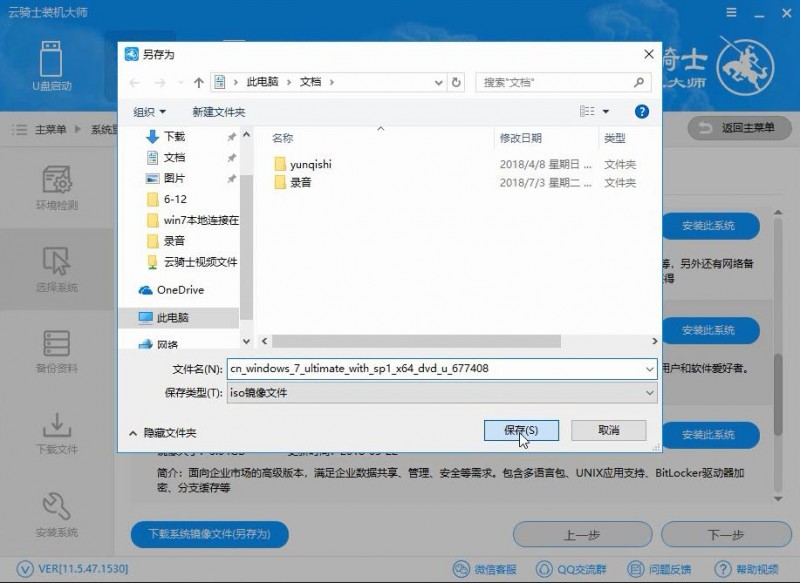Screen dimensions: 800x583
Task: Click 下载系统镜像文件(另存为) button
Action: click(210, 534)
